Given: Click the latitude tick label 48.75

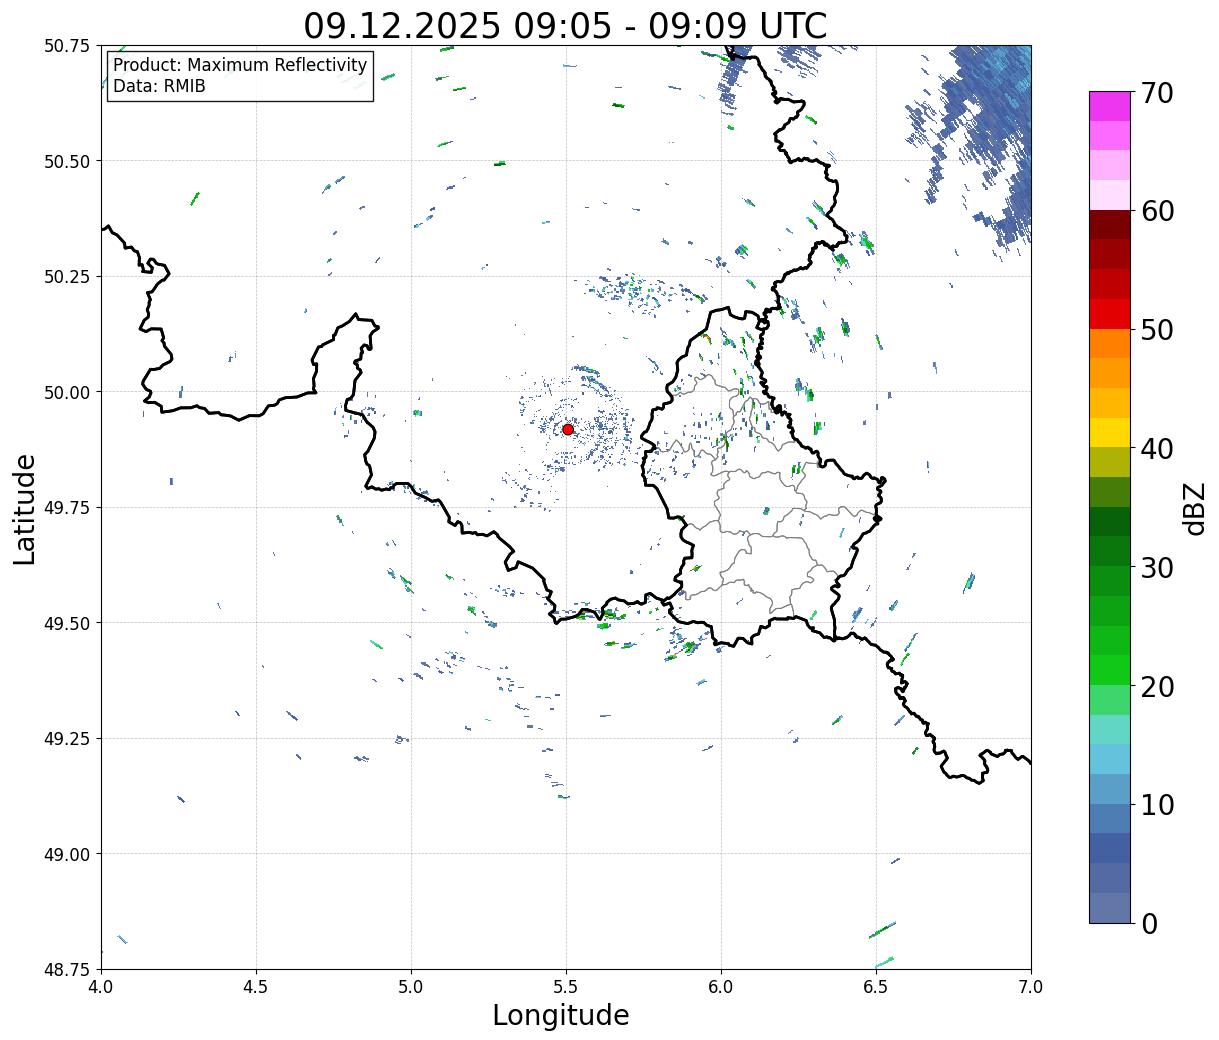Looking at the screenshot, I should 67,970.
